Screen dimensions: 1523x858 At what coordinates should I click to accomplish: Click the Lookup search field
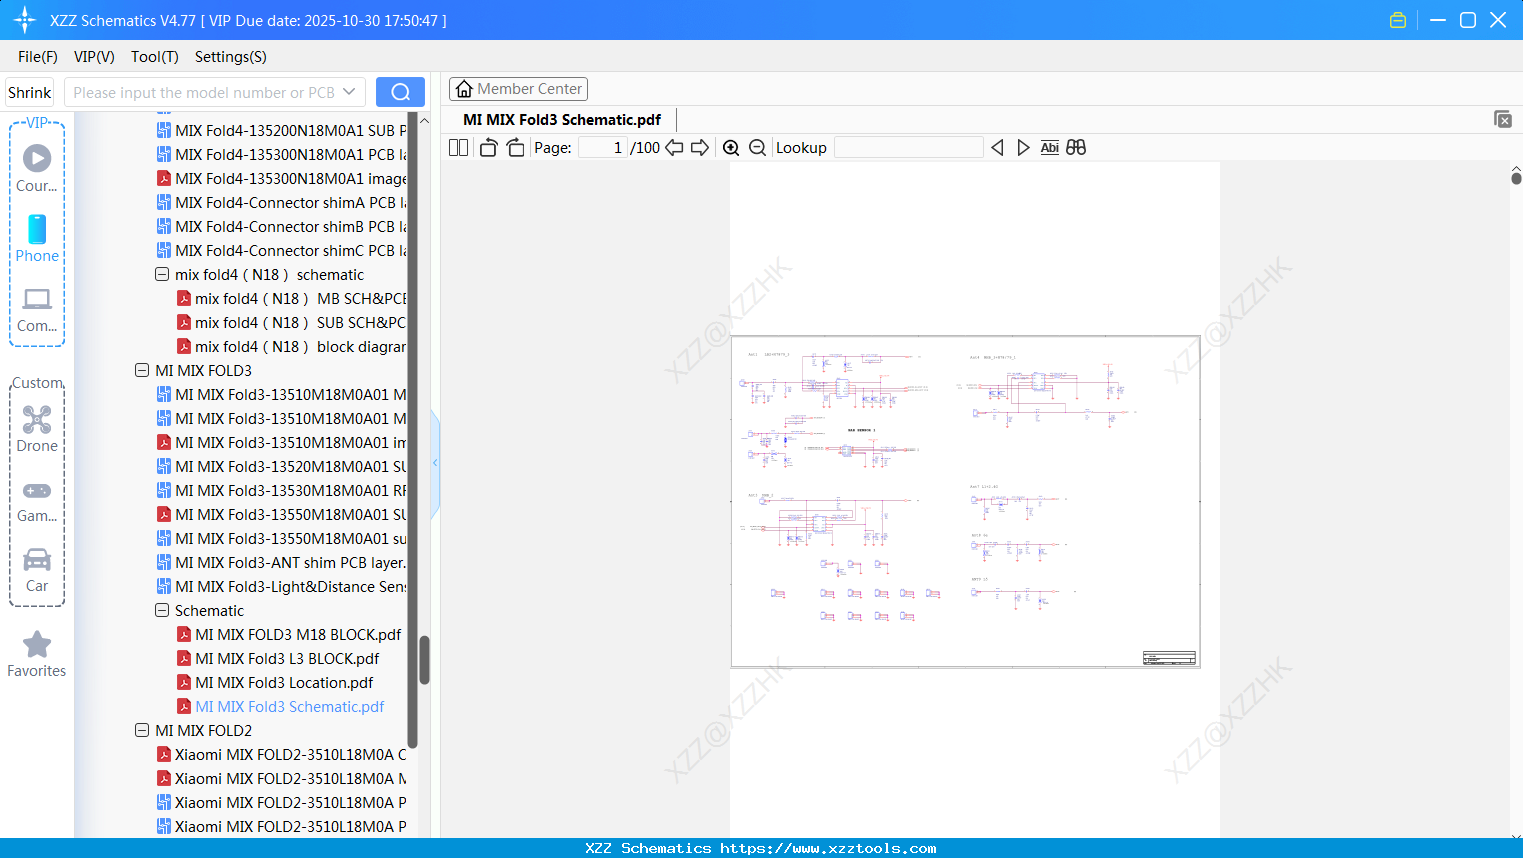pos(908,148)
